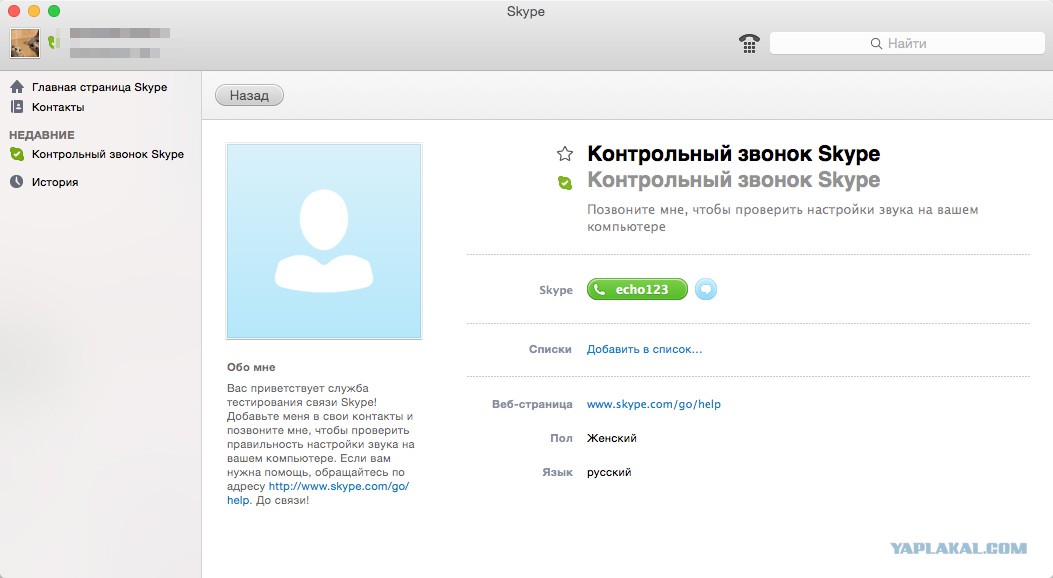Click the mood text Позвоните мне
1053x578 pixels.
pos(782,218)
